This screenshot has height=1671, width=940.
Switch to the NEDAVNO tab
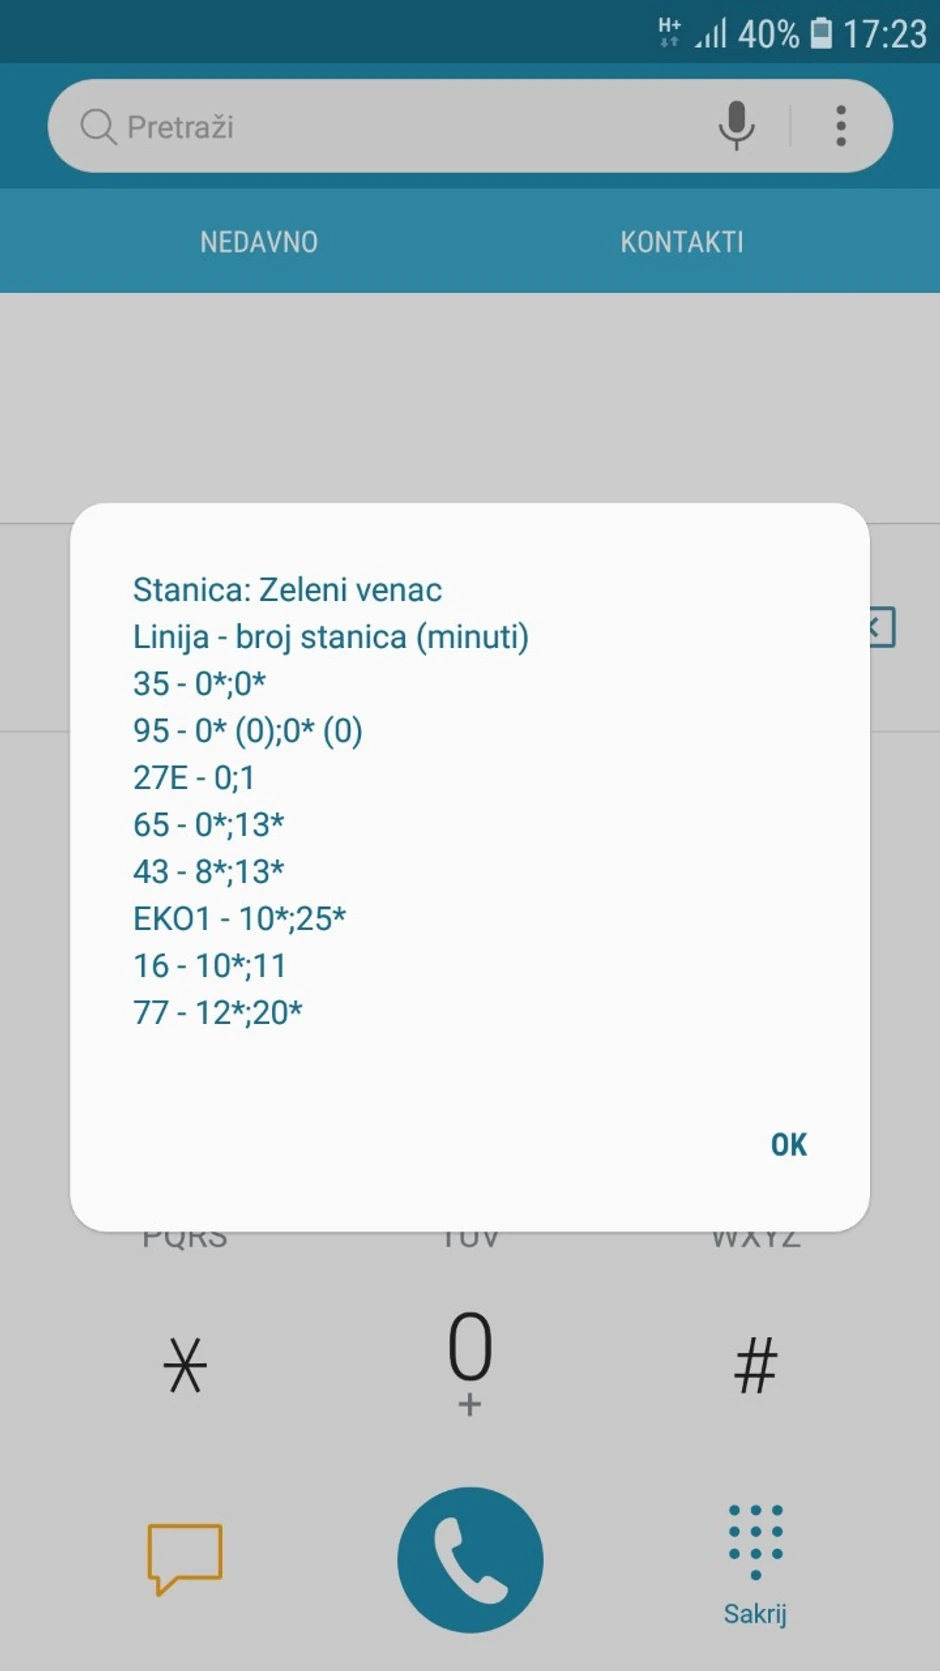coord(259,242)
